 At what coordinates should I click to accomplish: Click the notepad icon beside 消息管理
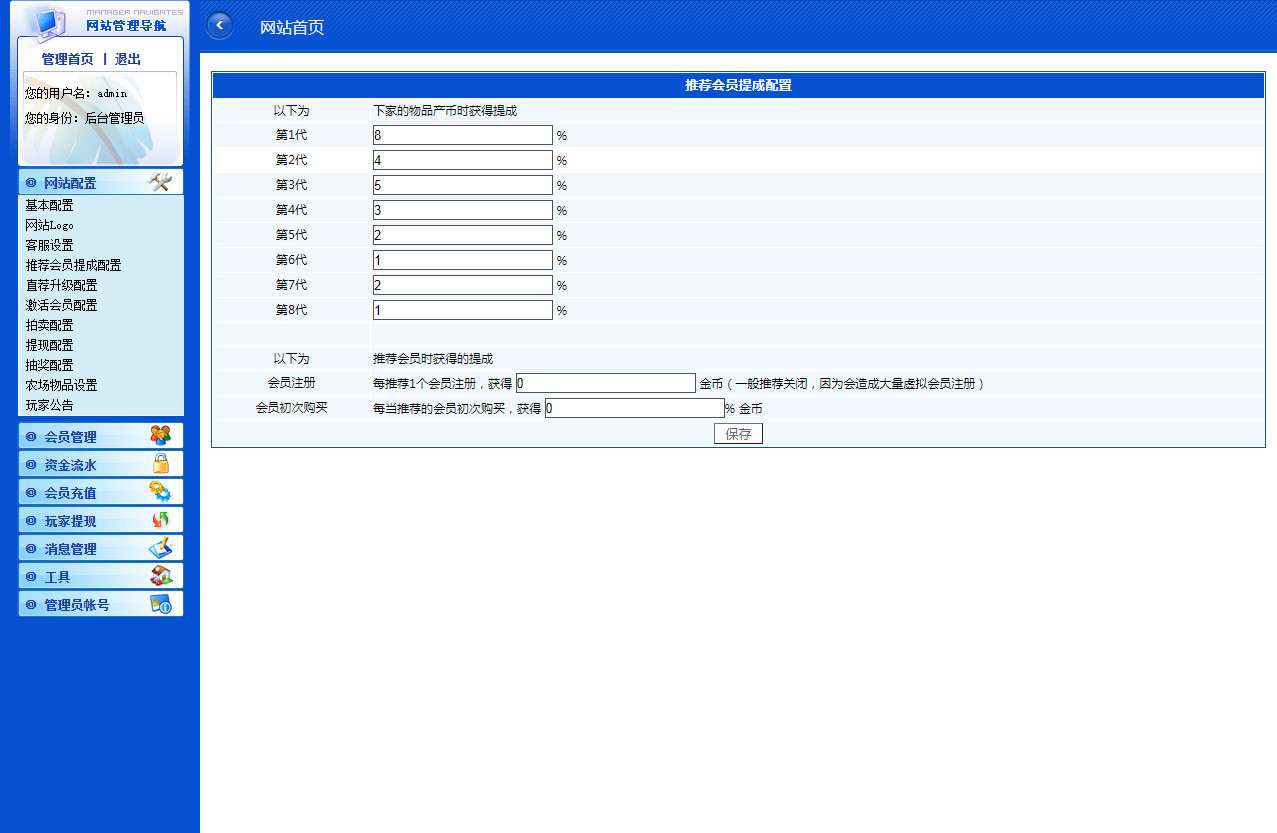[x=160, y=548]
